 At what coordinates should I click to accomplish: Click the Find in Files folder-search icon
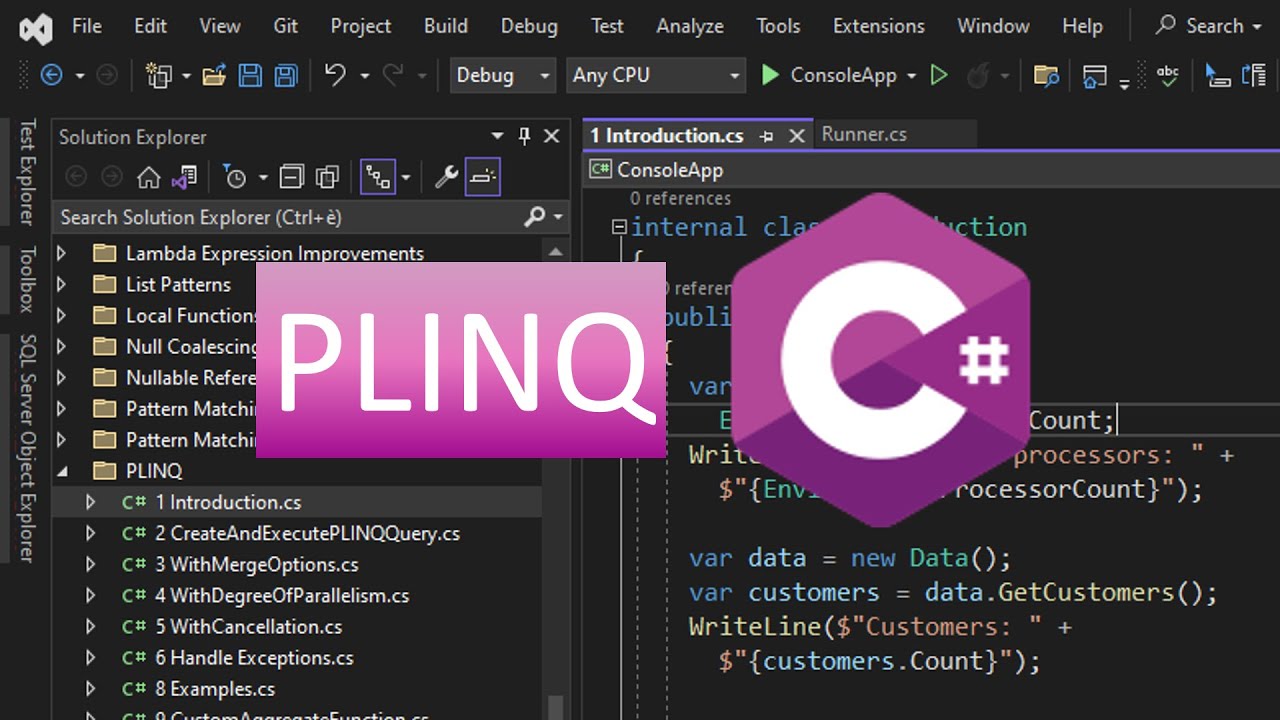[1046, 75]
